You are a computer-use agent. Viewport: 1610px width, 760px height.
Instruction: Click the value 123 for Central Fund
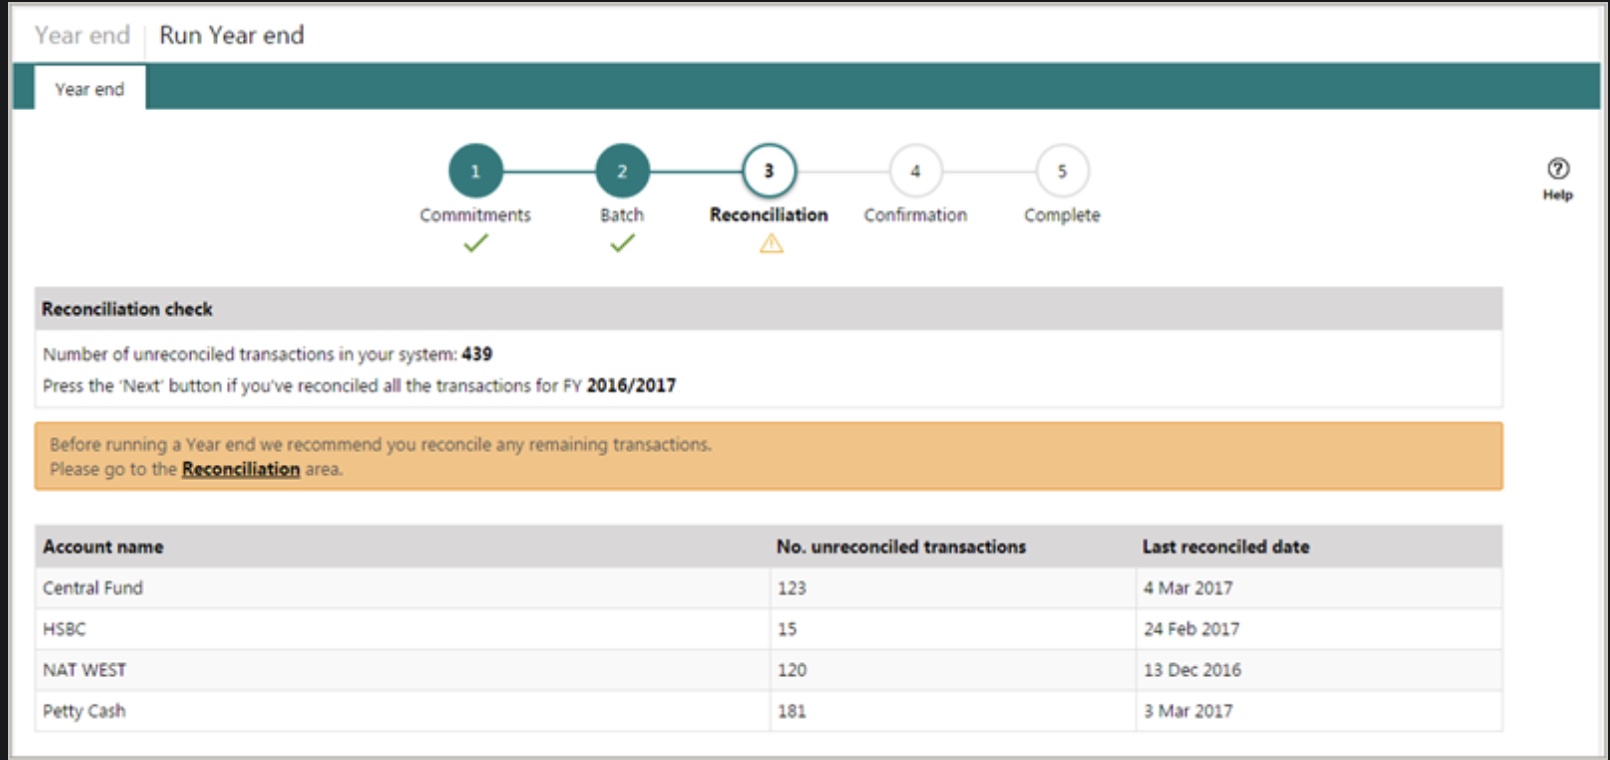792,588
